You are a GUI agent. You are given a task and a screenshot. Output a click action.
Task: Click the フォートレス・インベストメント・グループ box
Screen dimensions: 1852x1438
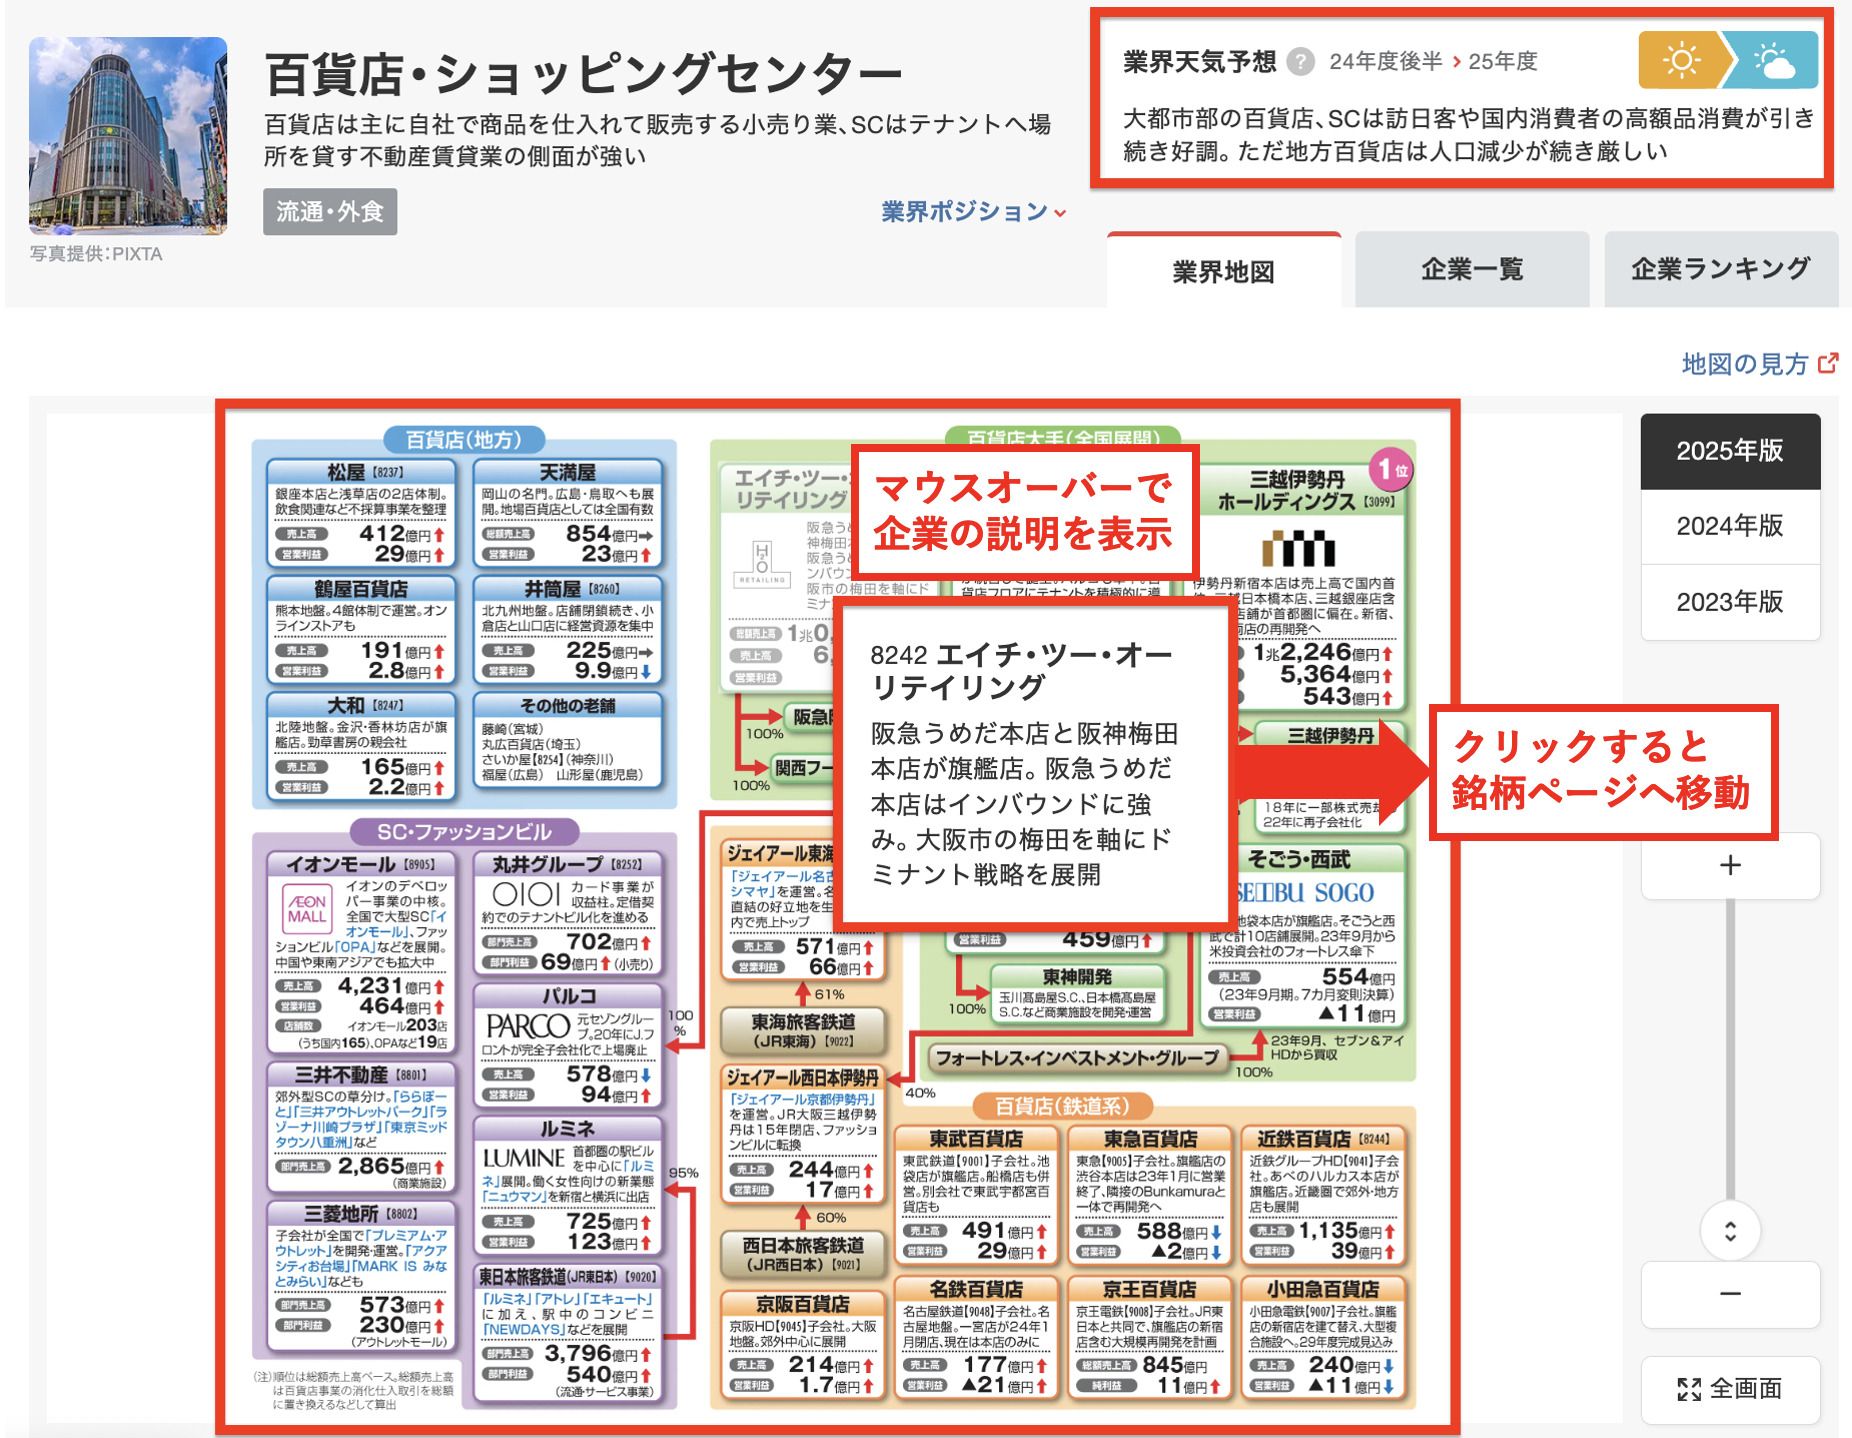tap(1077, 1058)
